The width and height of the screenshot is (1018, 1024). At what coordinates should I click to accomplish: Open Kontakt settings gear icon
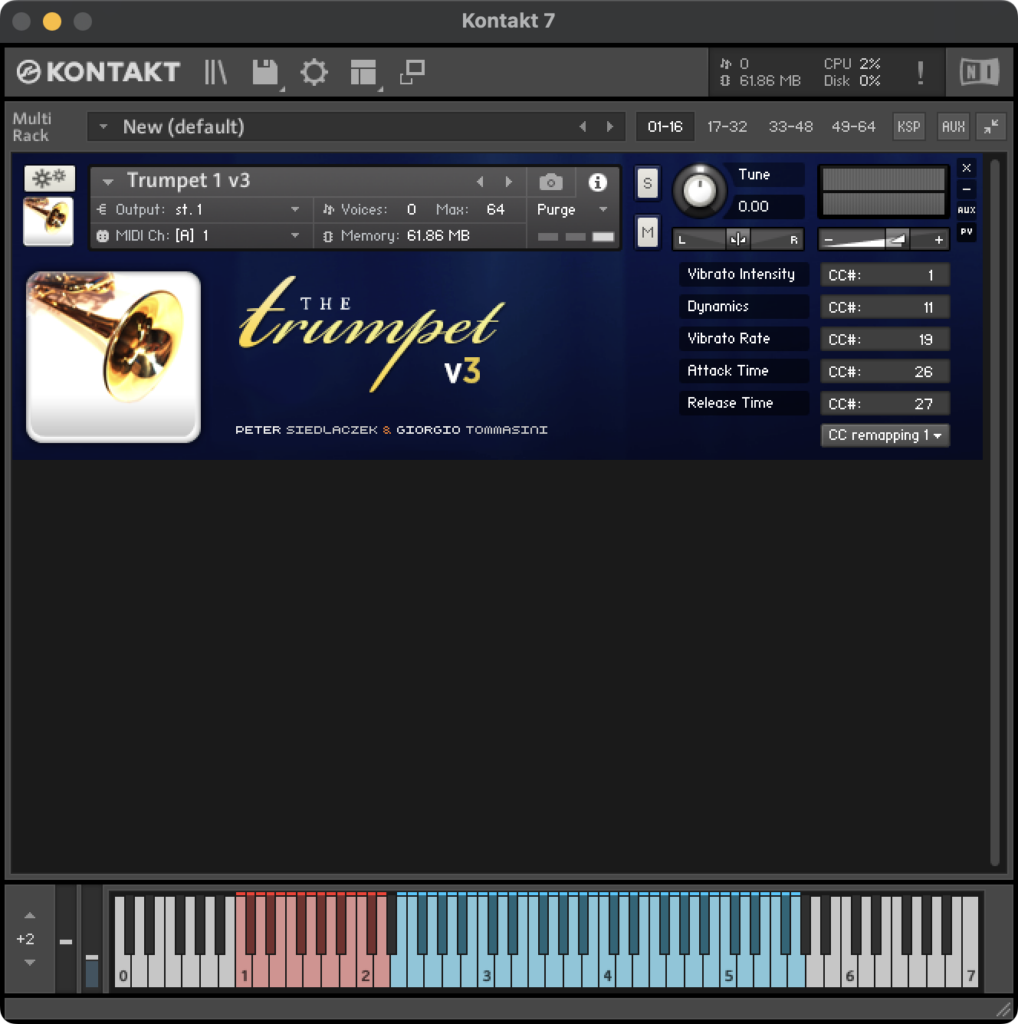314,72
